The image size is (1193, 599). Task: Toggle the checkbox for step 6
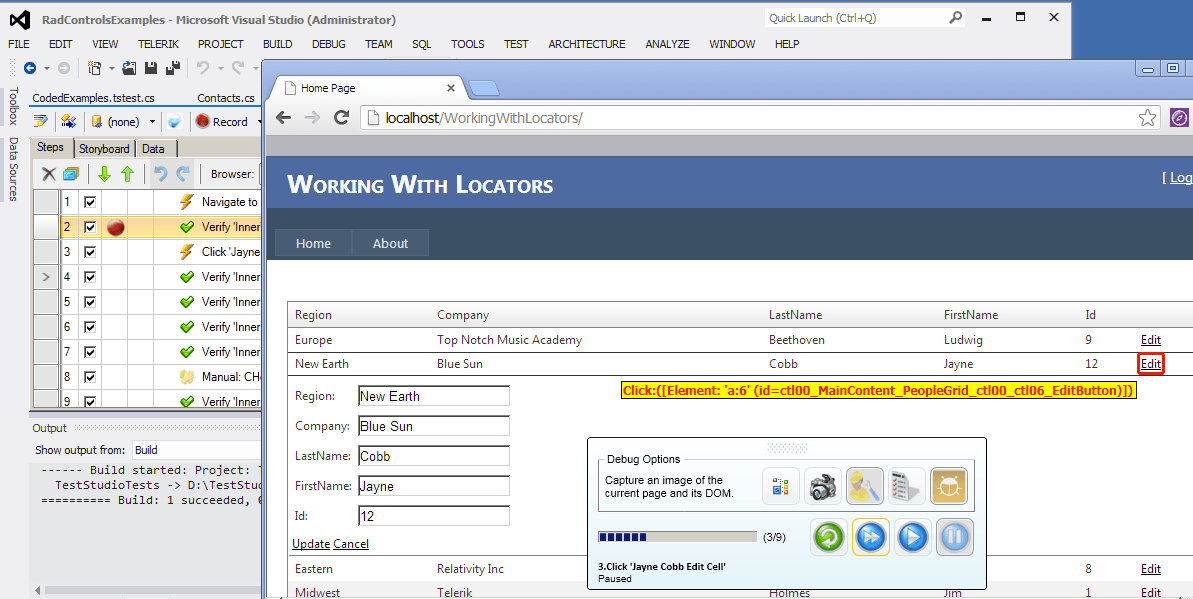pos(90,327)
